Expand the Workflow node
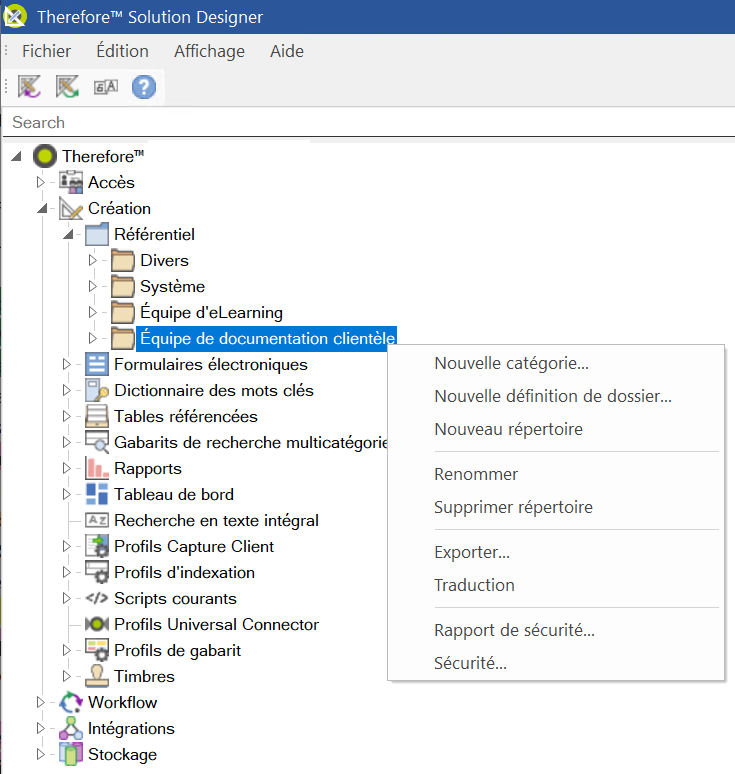 [x=40, y=702]
